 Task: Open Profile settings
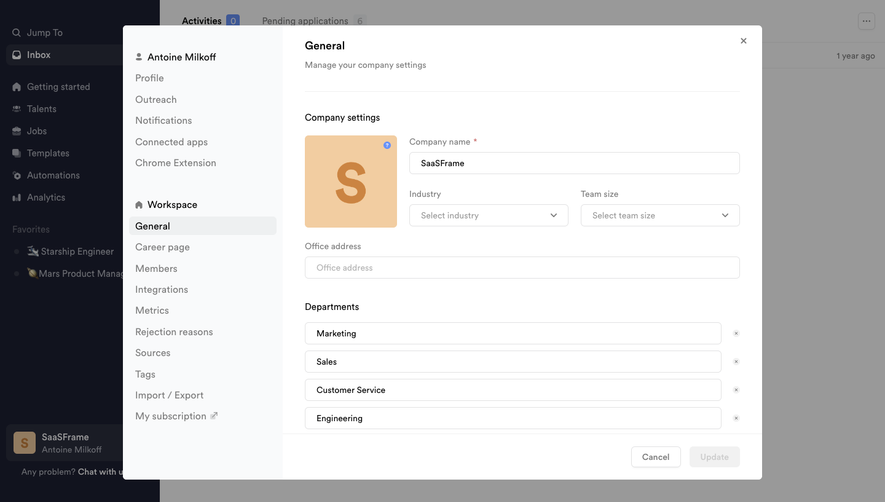click(150, 78)
